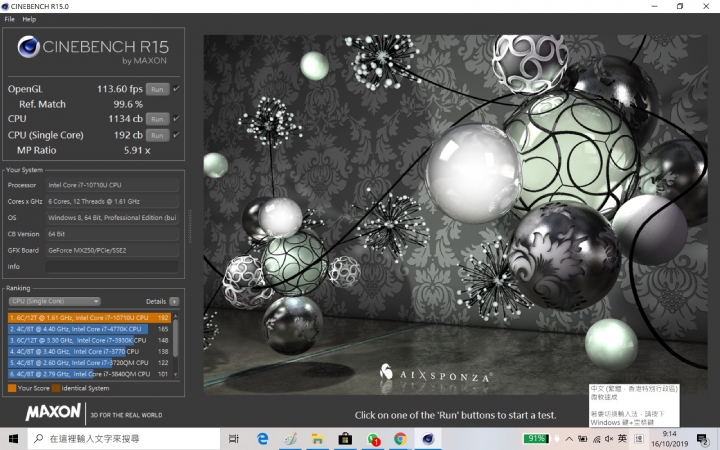Screen dimensions: 720x450
Task: Open the Help menu
Action: pos(29,19)
